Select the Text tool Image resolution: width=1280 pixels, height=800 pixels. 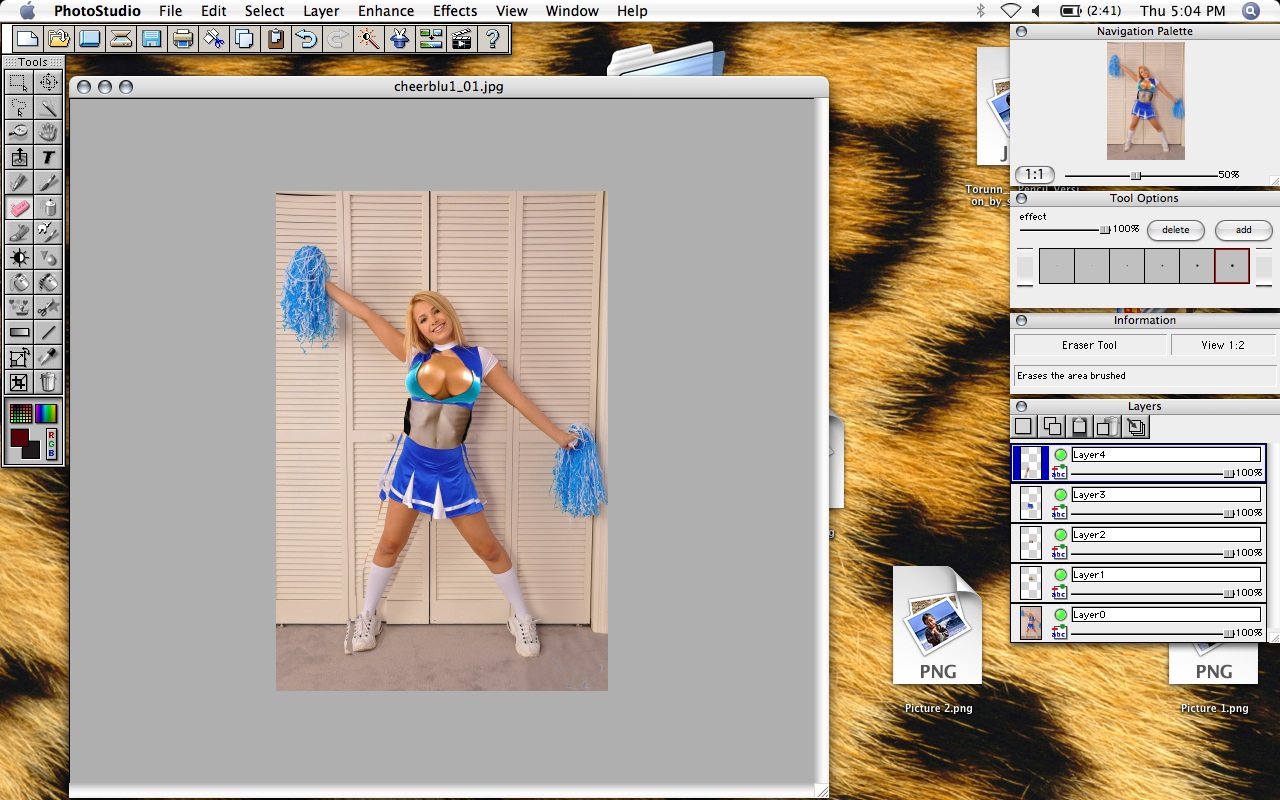pos(48,157)
